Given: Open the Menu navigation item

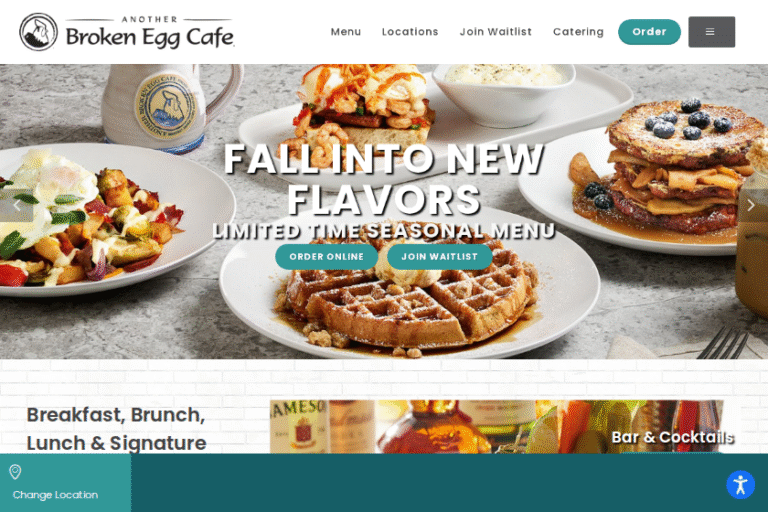Looking at the screenshot, I should [x=346, y=32].
